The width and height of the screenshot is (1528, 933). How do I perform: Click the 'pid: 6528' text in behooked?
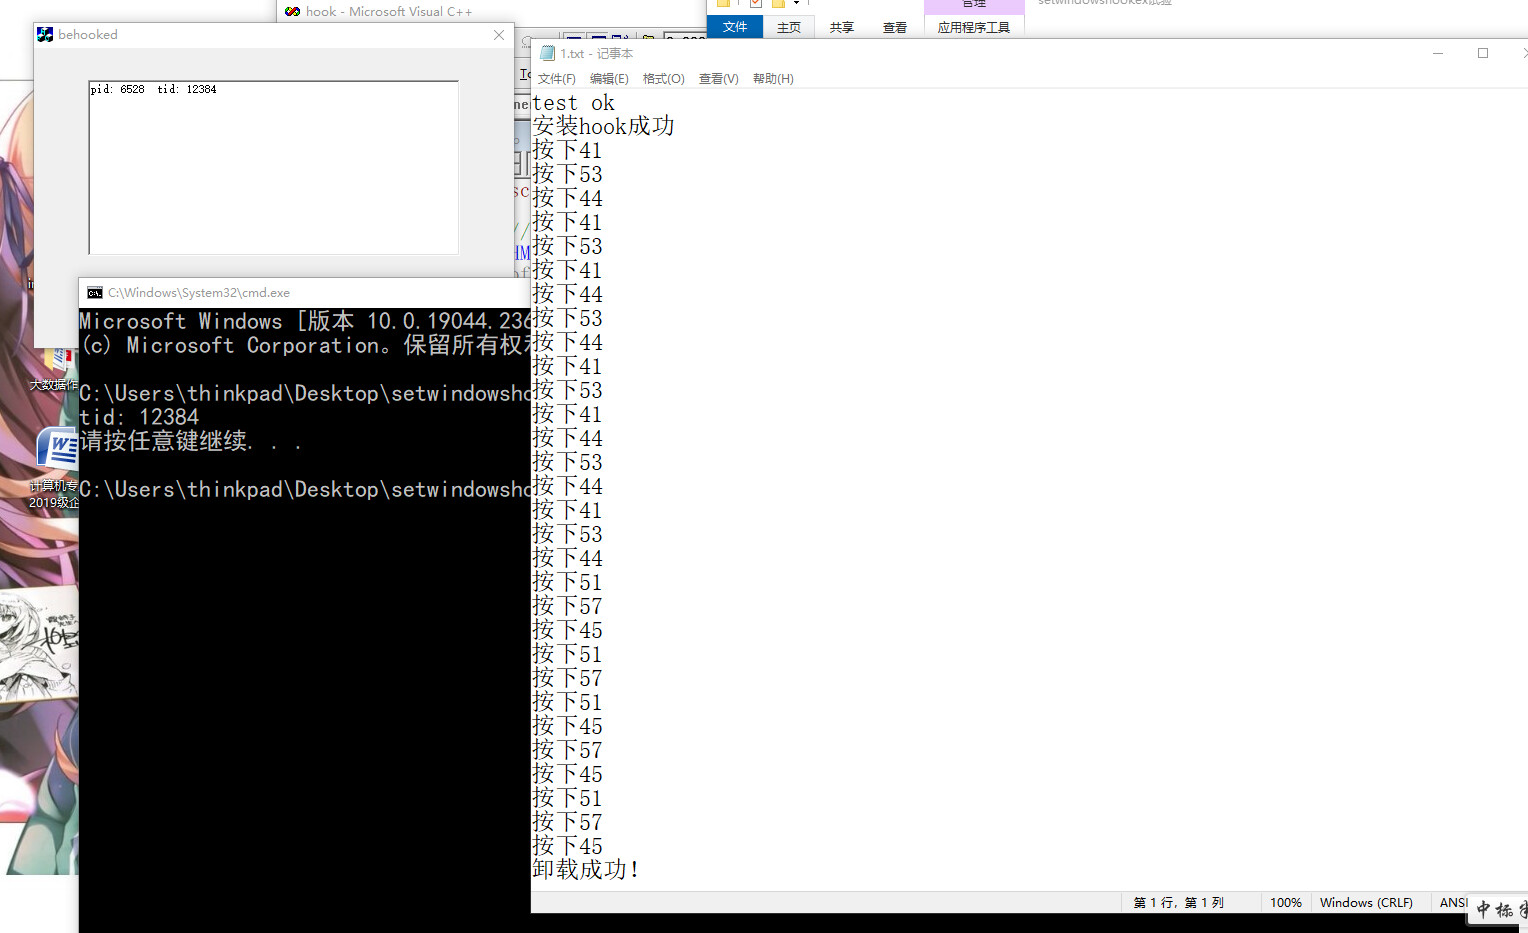pyautogui.click(x=118, y=90)
